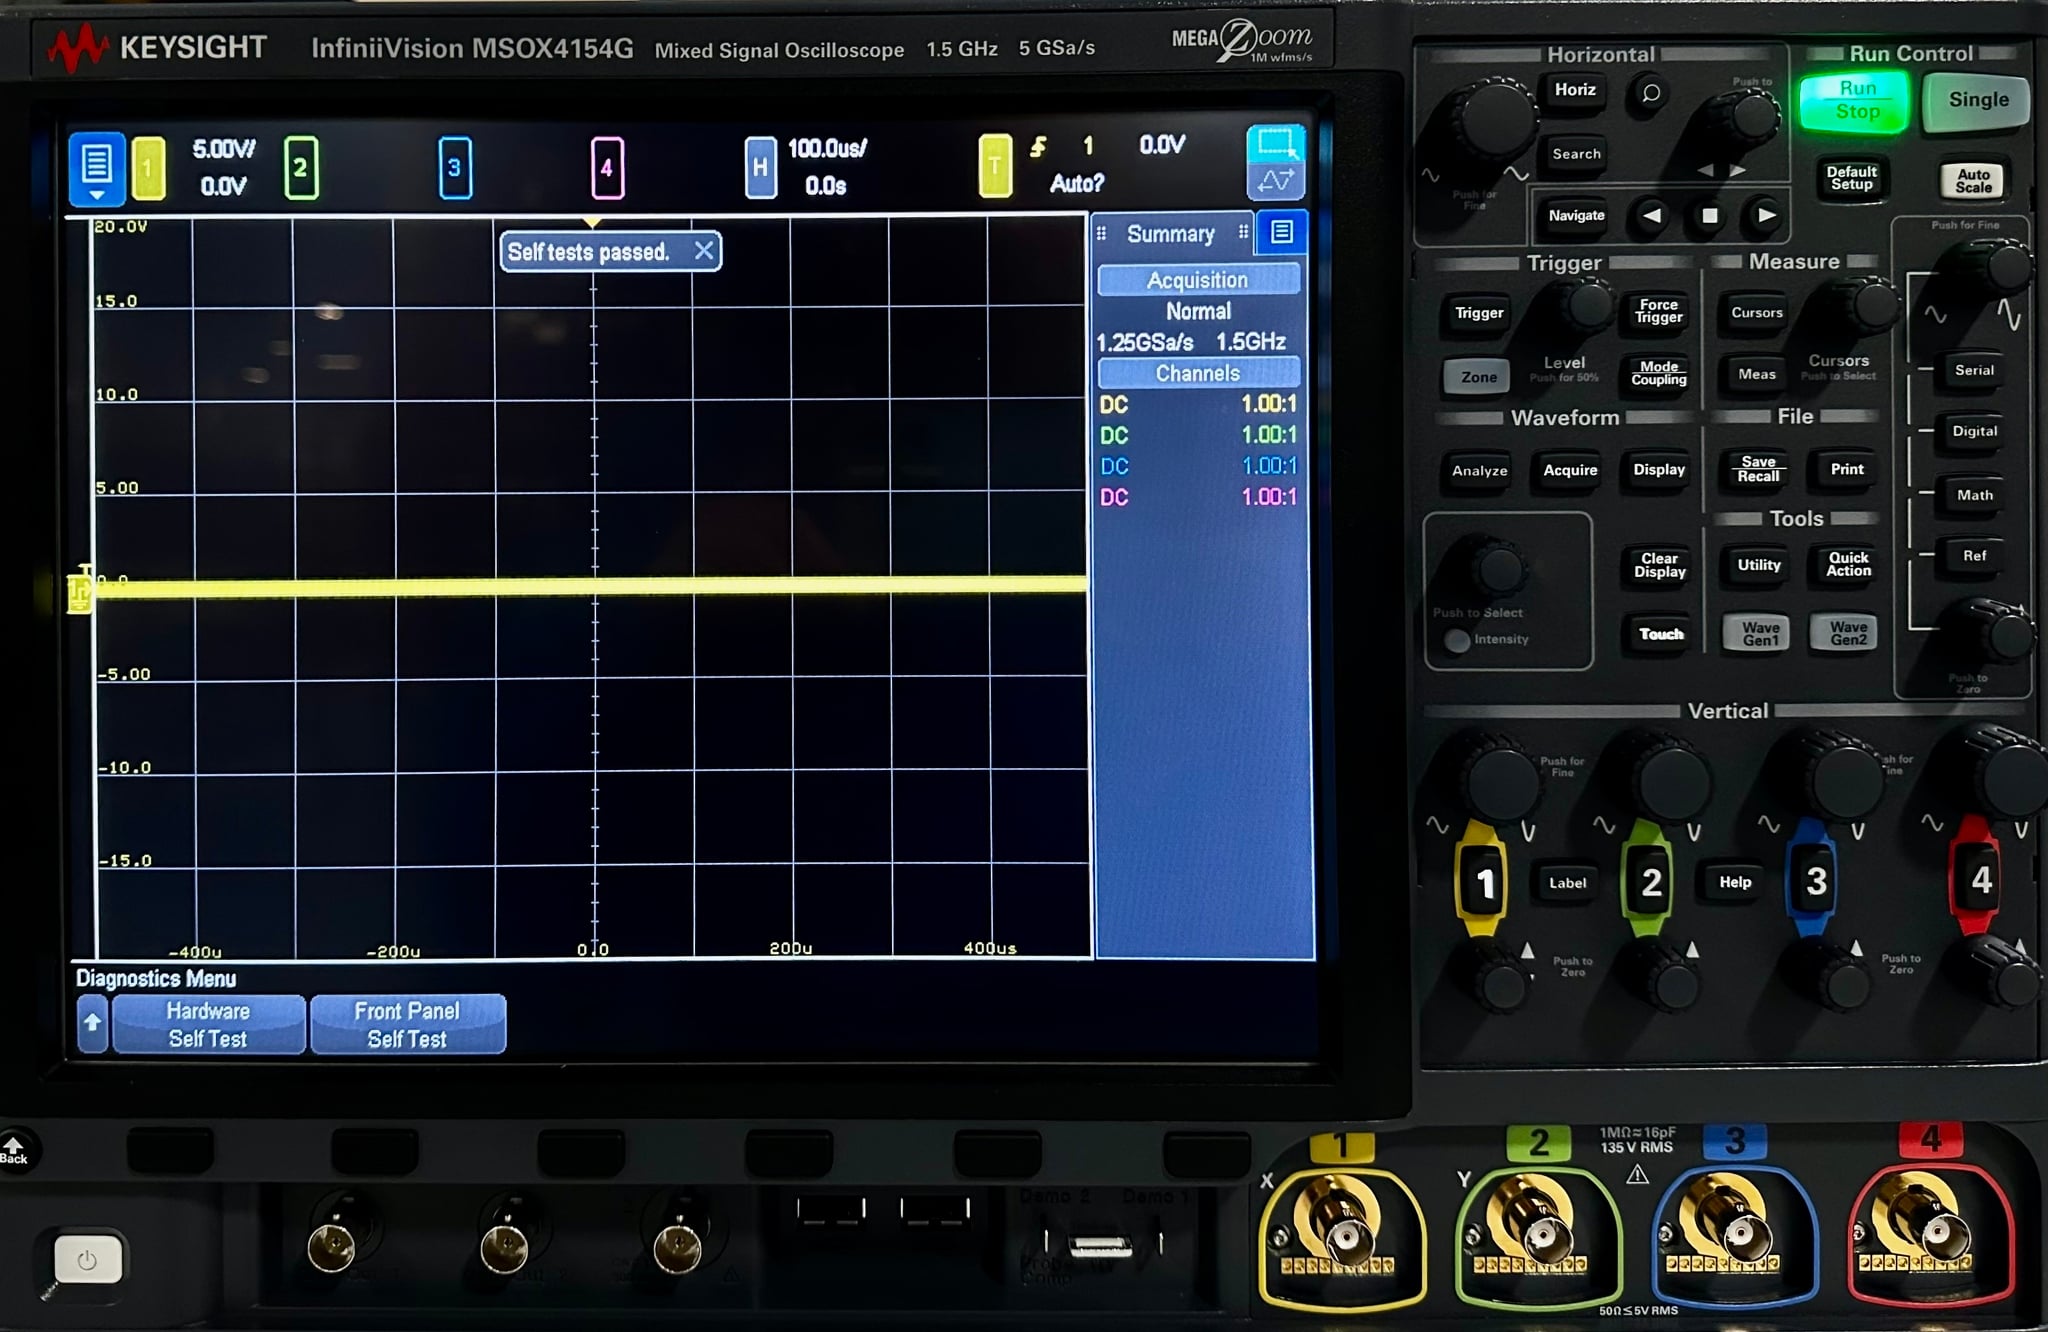Tap the Single acquisition key
Viewport: 2048px width, 1332px height.
[x=1978, y=100]
